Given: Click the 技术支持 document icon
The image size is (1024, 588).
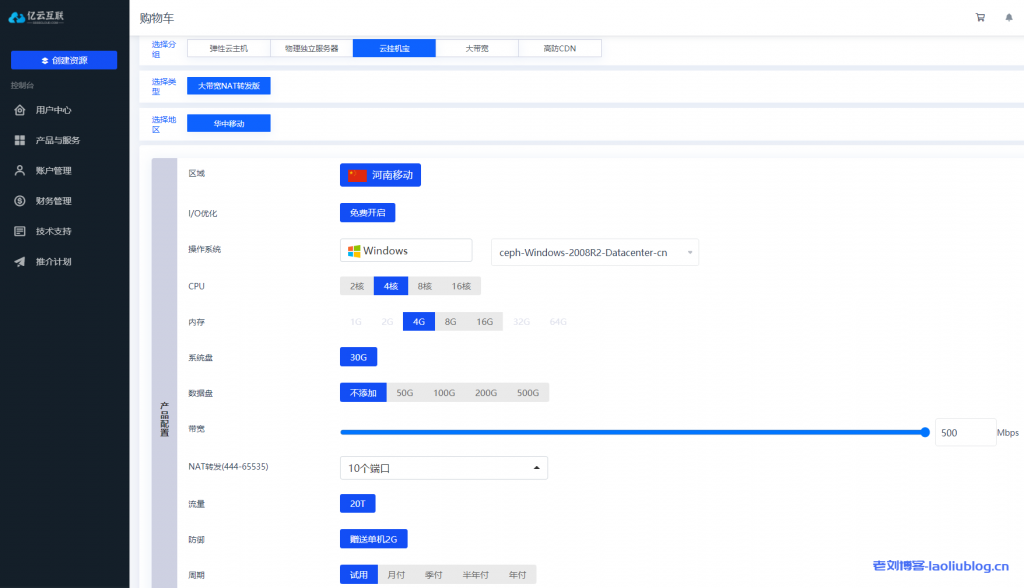Looking at the screenshot, I should click(x=20, y=231).
